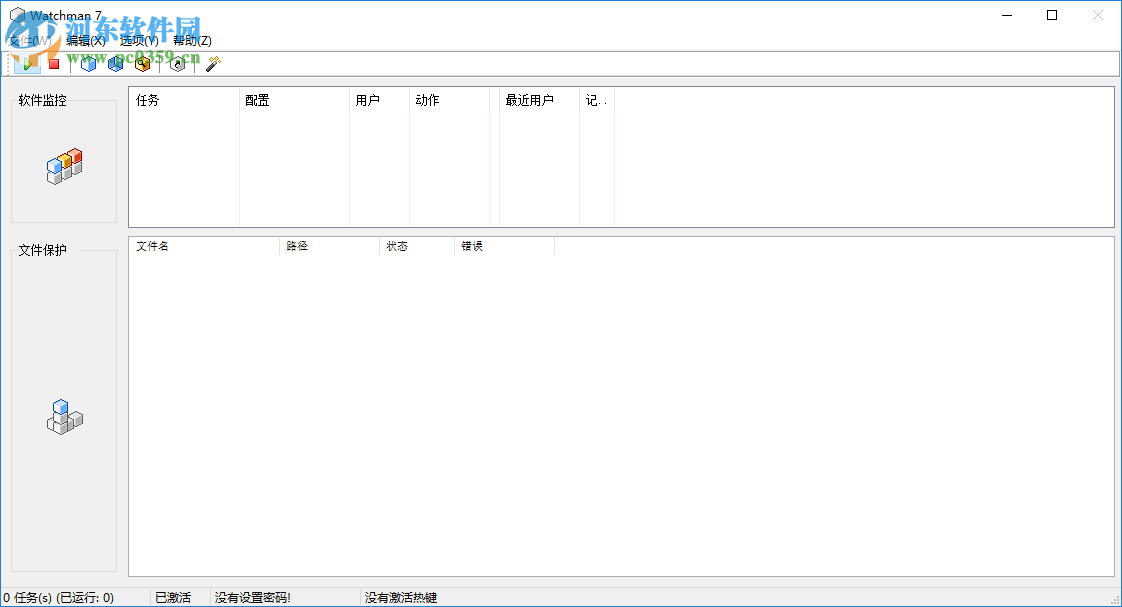Open the 帮助(Z) menu
This screenshot has width=1122, height=607.
[192, 40]
